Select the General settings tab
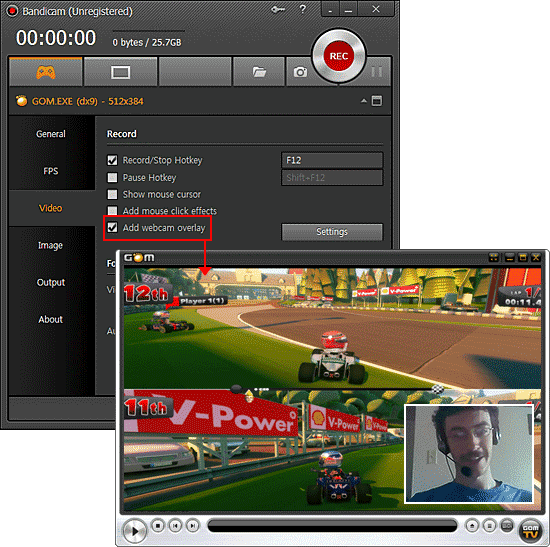The width and height of the screenshot is (550, 547). click(x=51, y=134)
